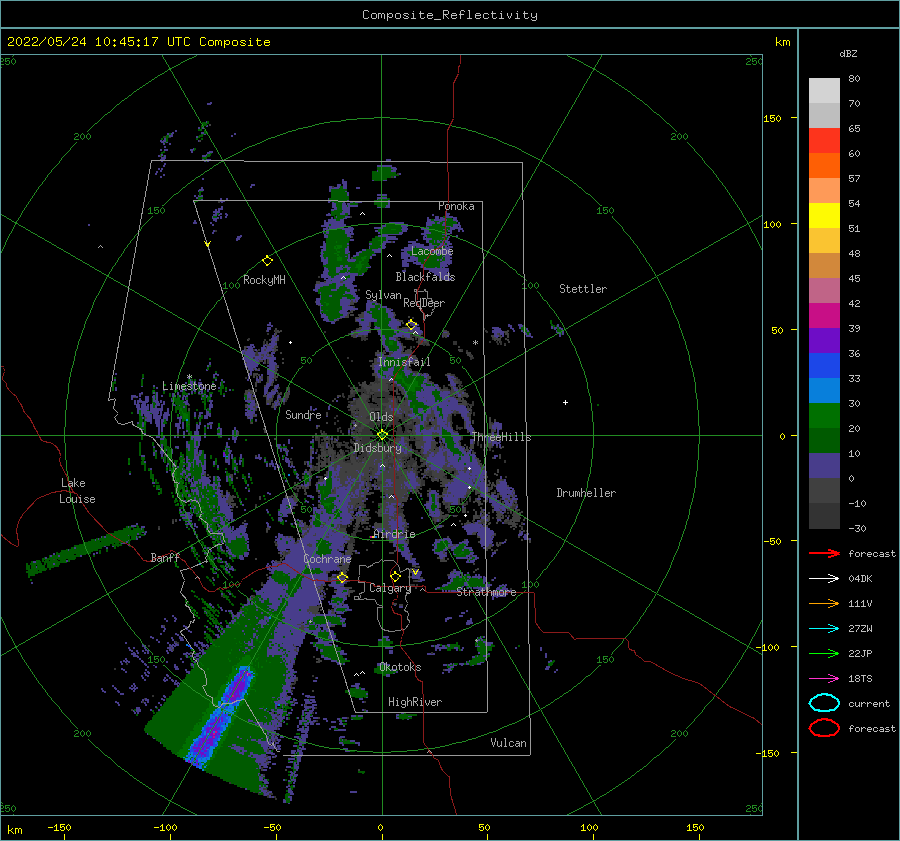Select the bright green 30 dBZ swatch
The height and width of the screenshot is (841, 900).
click(824, 416)
